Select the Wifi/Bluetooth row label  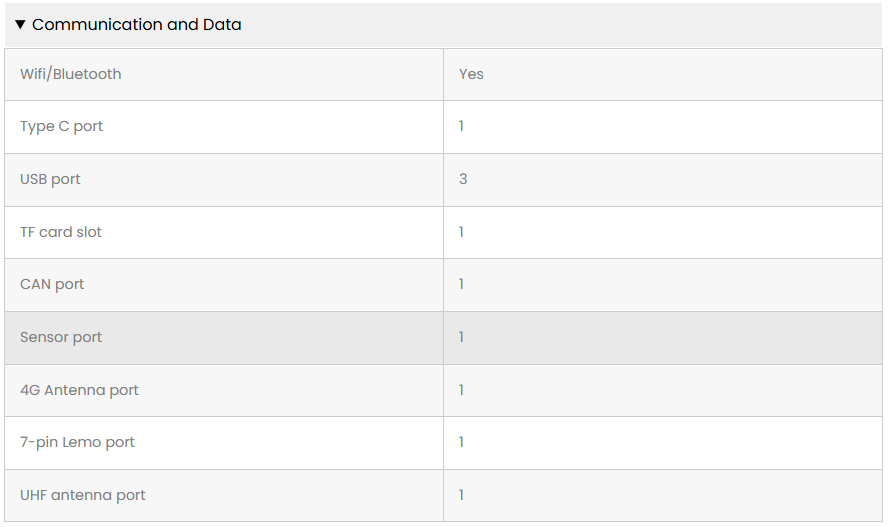(x=71, y=74)
